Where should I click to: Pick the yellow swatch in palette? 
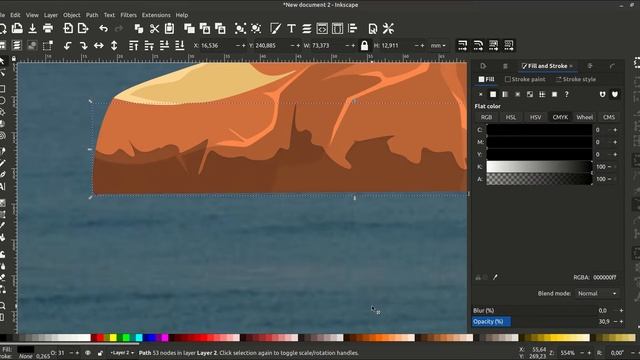(x=113, y=338)
